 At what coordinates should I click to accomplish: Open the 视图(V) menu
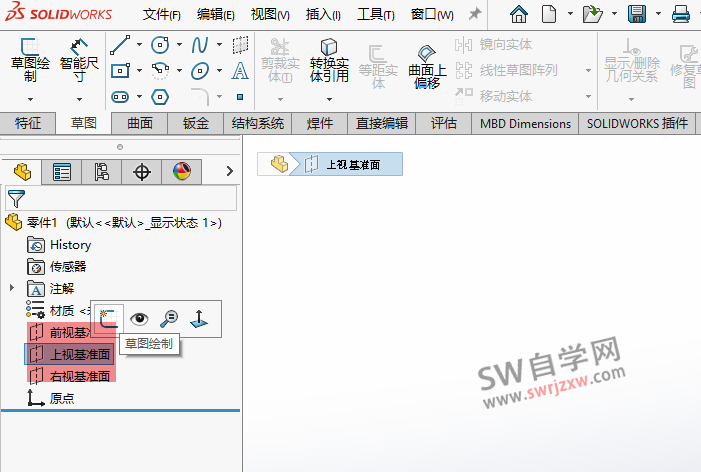(270, 15)
